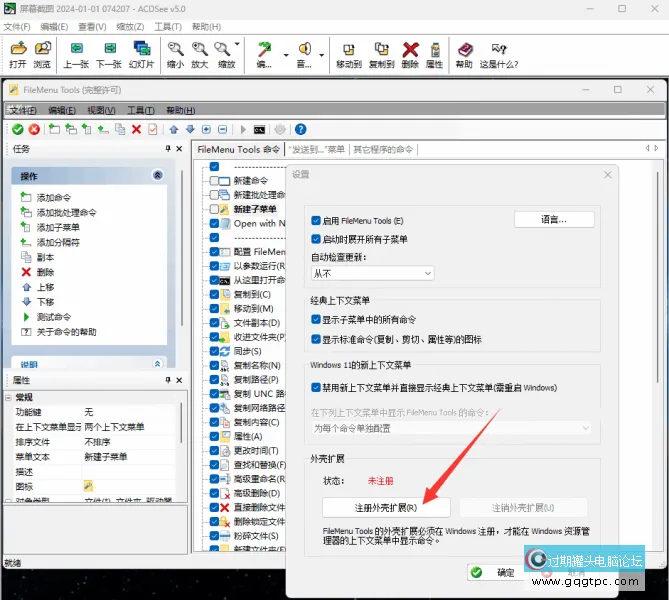Open ACDSee edit tool dropdown arrow
Screen dimensions: 669x600
[286, 55]
